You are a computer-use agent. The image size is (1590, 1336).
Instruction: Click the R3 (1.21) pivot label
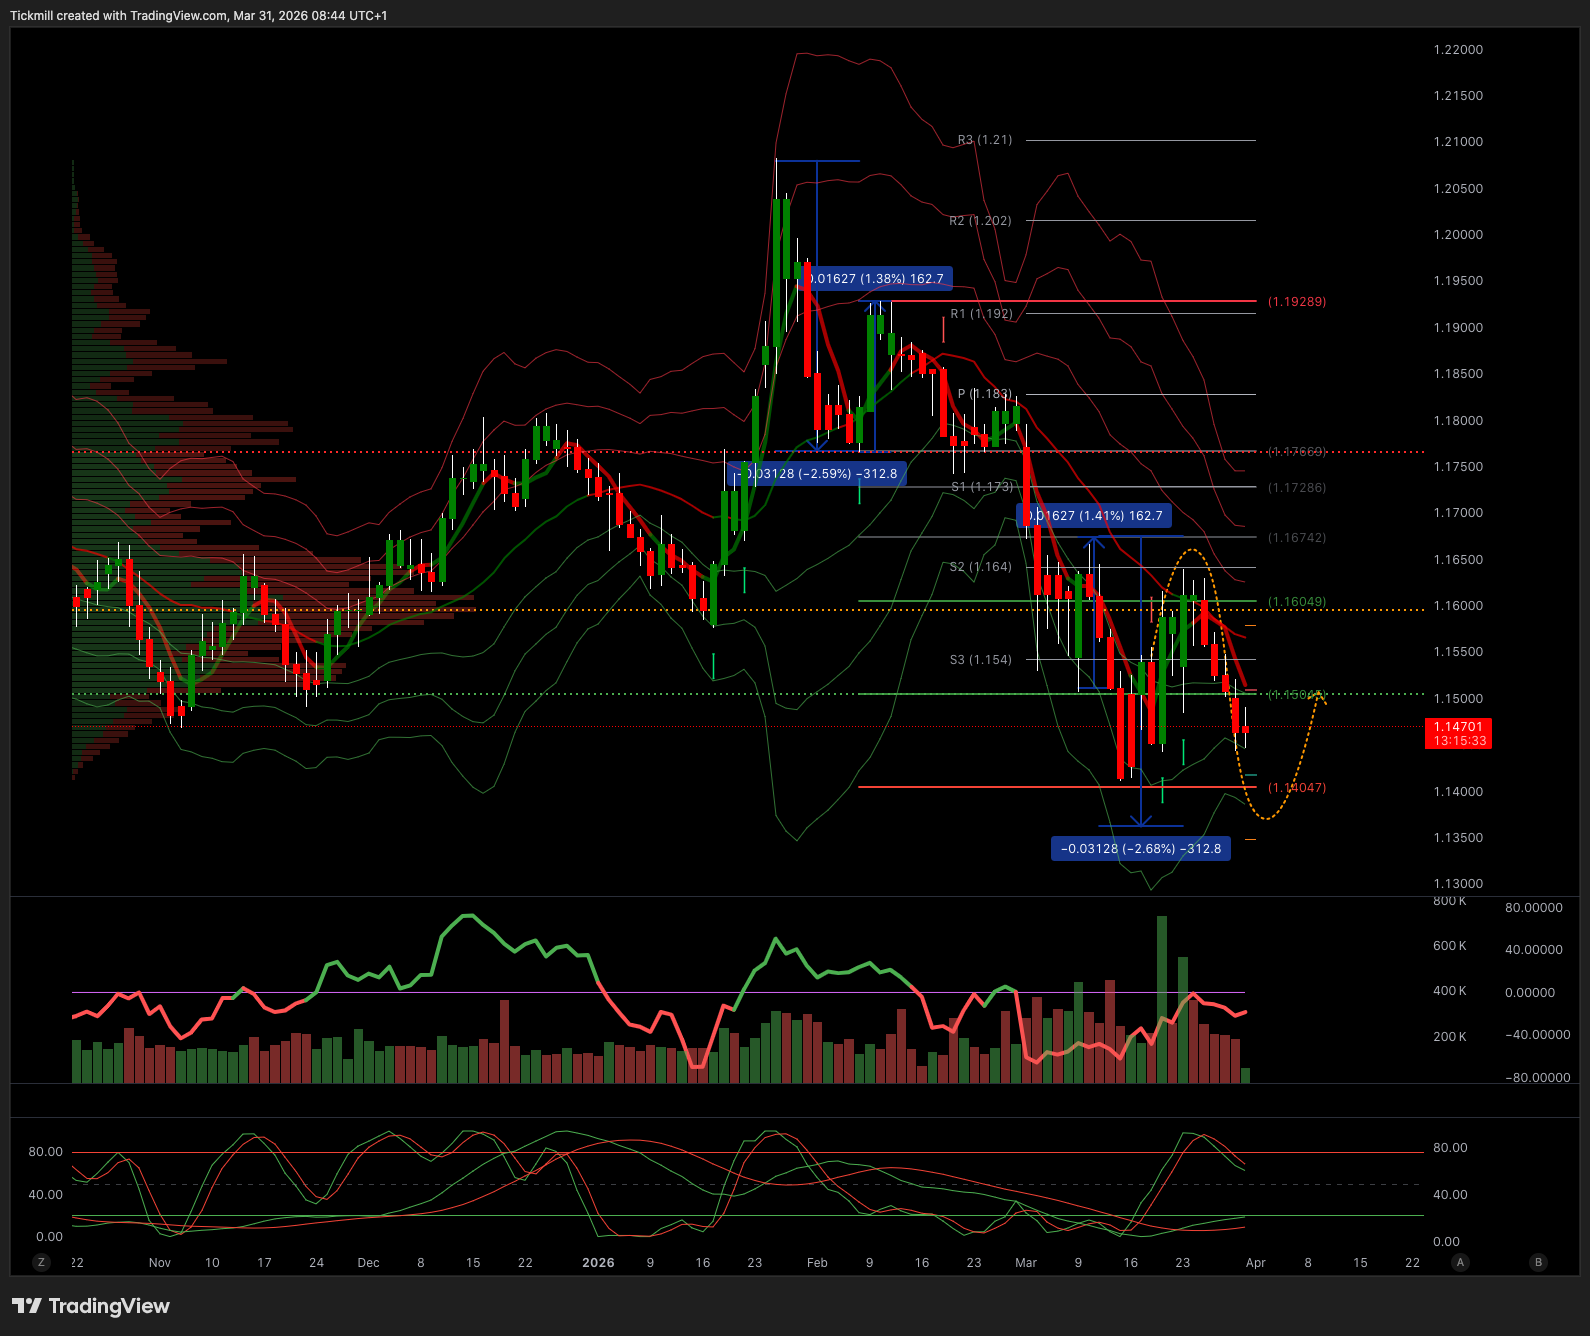click(984, 140)
